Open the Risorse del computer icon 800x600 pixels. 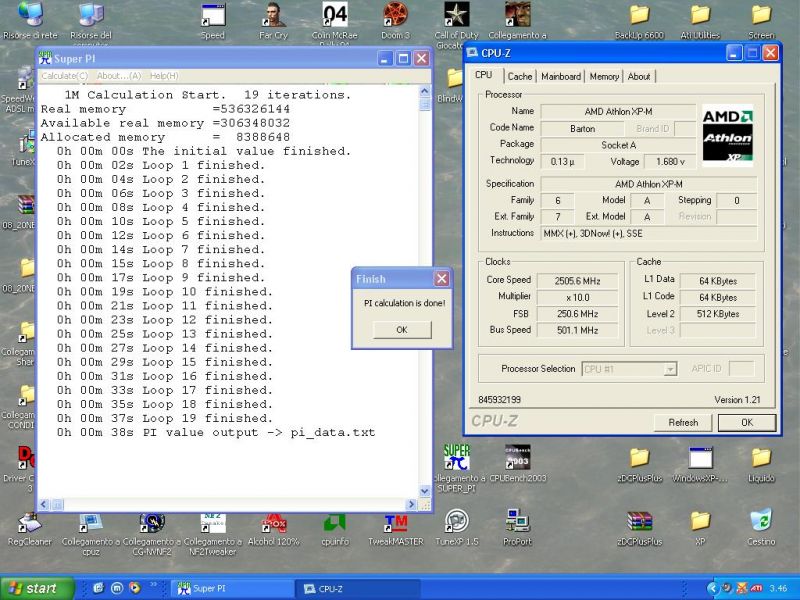point(91,21)
